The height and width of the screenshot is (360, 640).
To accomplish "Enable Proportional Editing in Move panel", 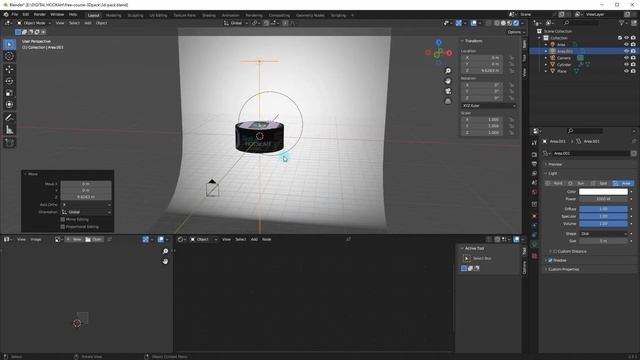I will click(63, 227).
